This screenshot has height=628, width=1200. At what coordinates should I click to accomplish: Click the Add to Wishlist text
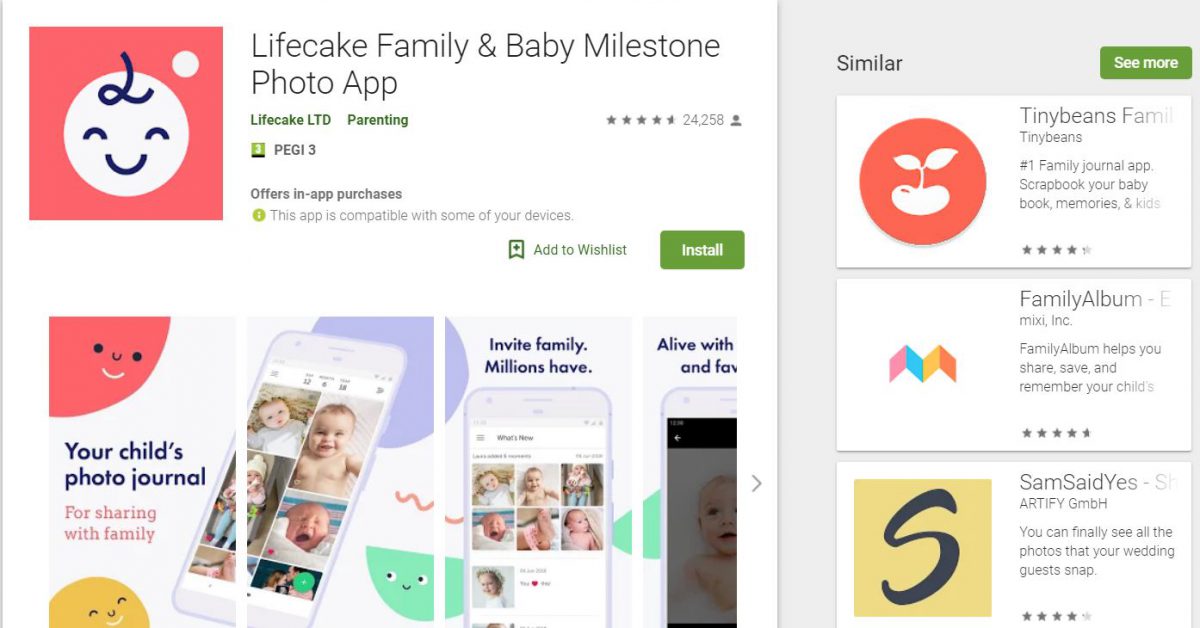[580, 250]
